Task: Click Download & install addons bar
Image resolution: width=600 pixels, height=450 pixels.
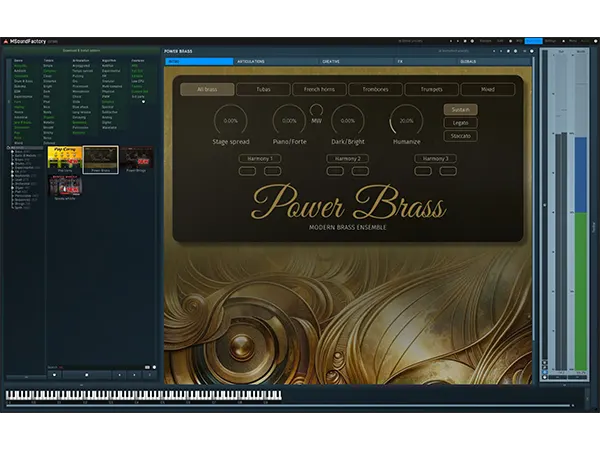Action: pos(81,51)
